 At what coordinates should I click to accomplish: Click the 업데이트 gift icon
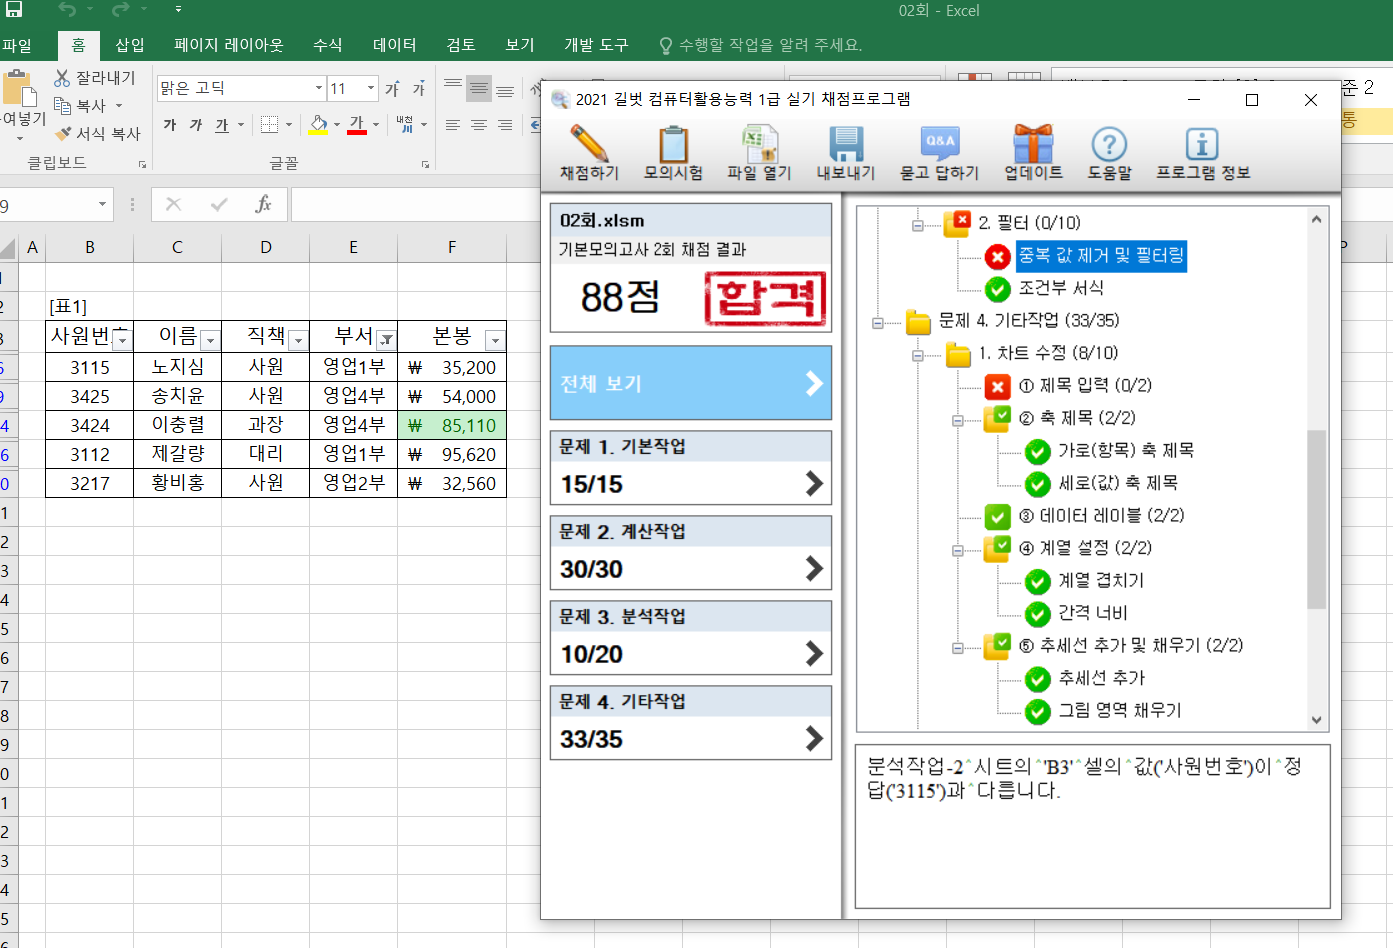(1033, 146)
